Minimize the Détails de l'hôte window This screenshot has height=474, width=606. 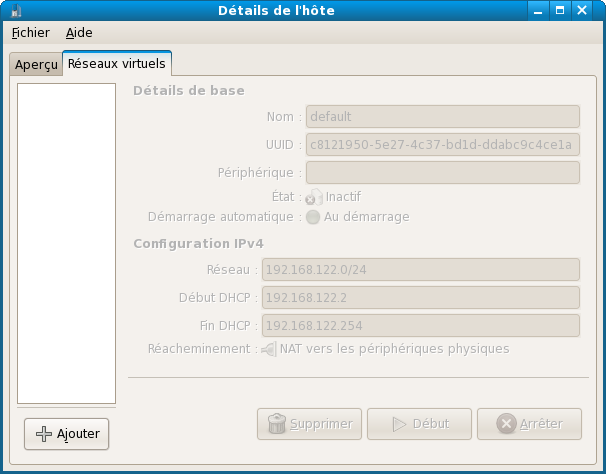pos(538,10)
